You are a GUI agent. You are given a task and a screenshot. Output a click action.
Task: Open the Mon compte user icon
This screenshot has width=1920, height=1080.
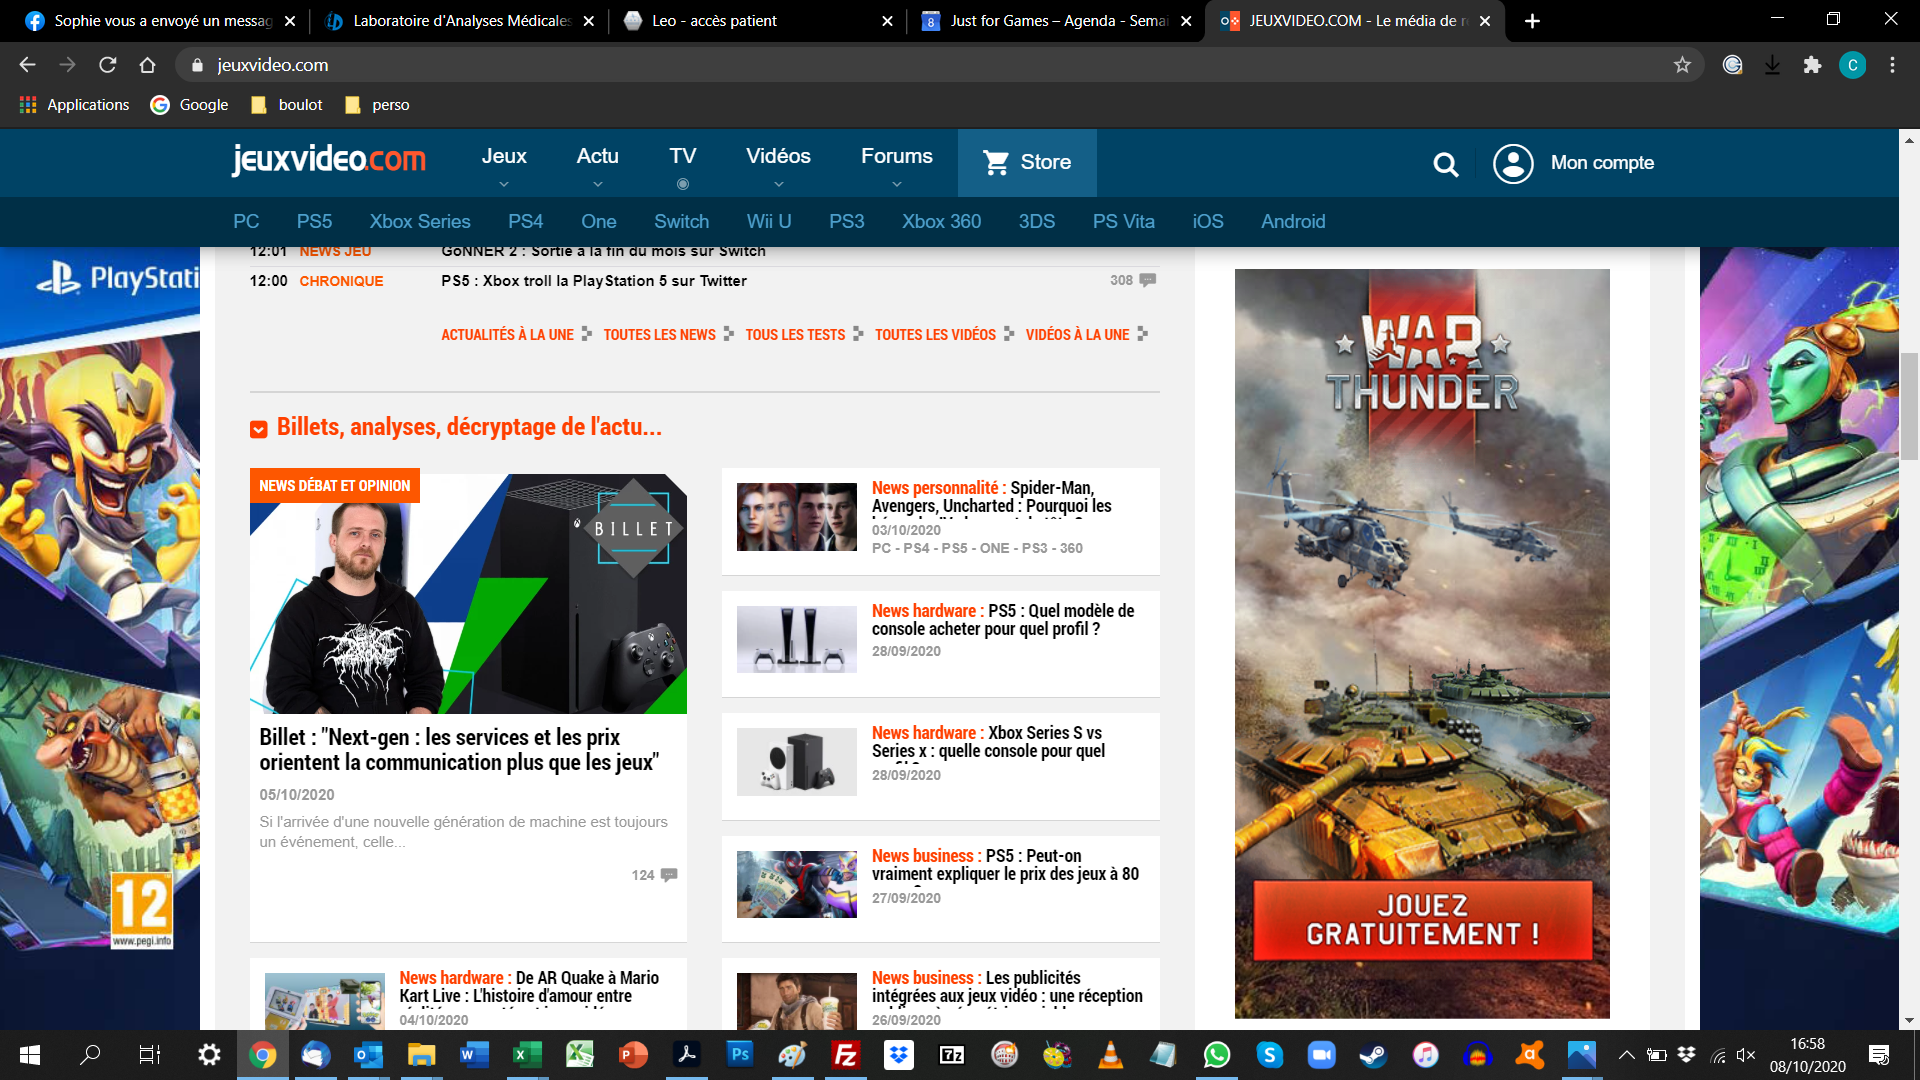(1512, 163)
